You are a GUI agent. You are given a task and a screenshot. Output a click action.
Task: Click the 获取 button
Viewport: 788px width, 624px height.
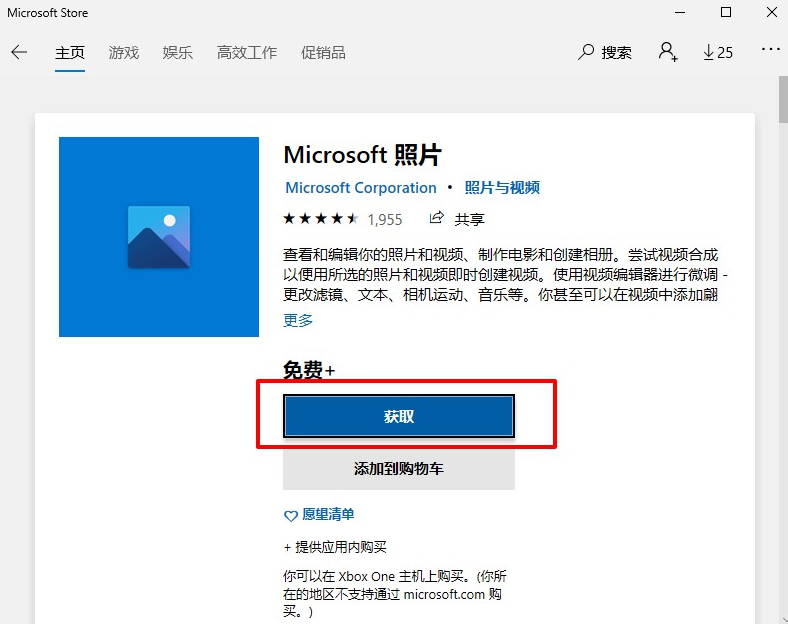(399, 416)
